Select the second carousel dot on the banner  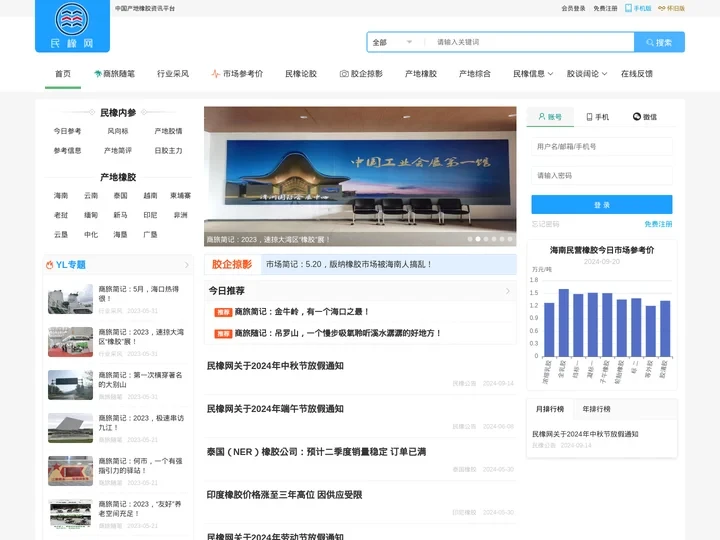pos(478,239)
